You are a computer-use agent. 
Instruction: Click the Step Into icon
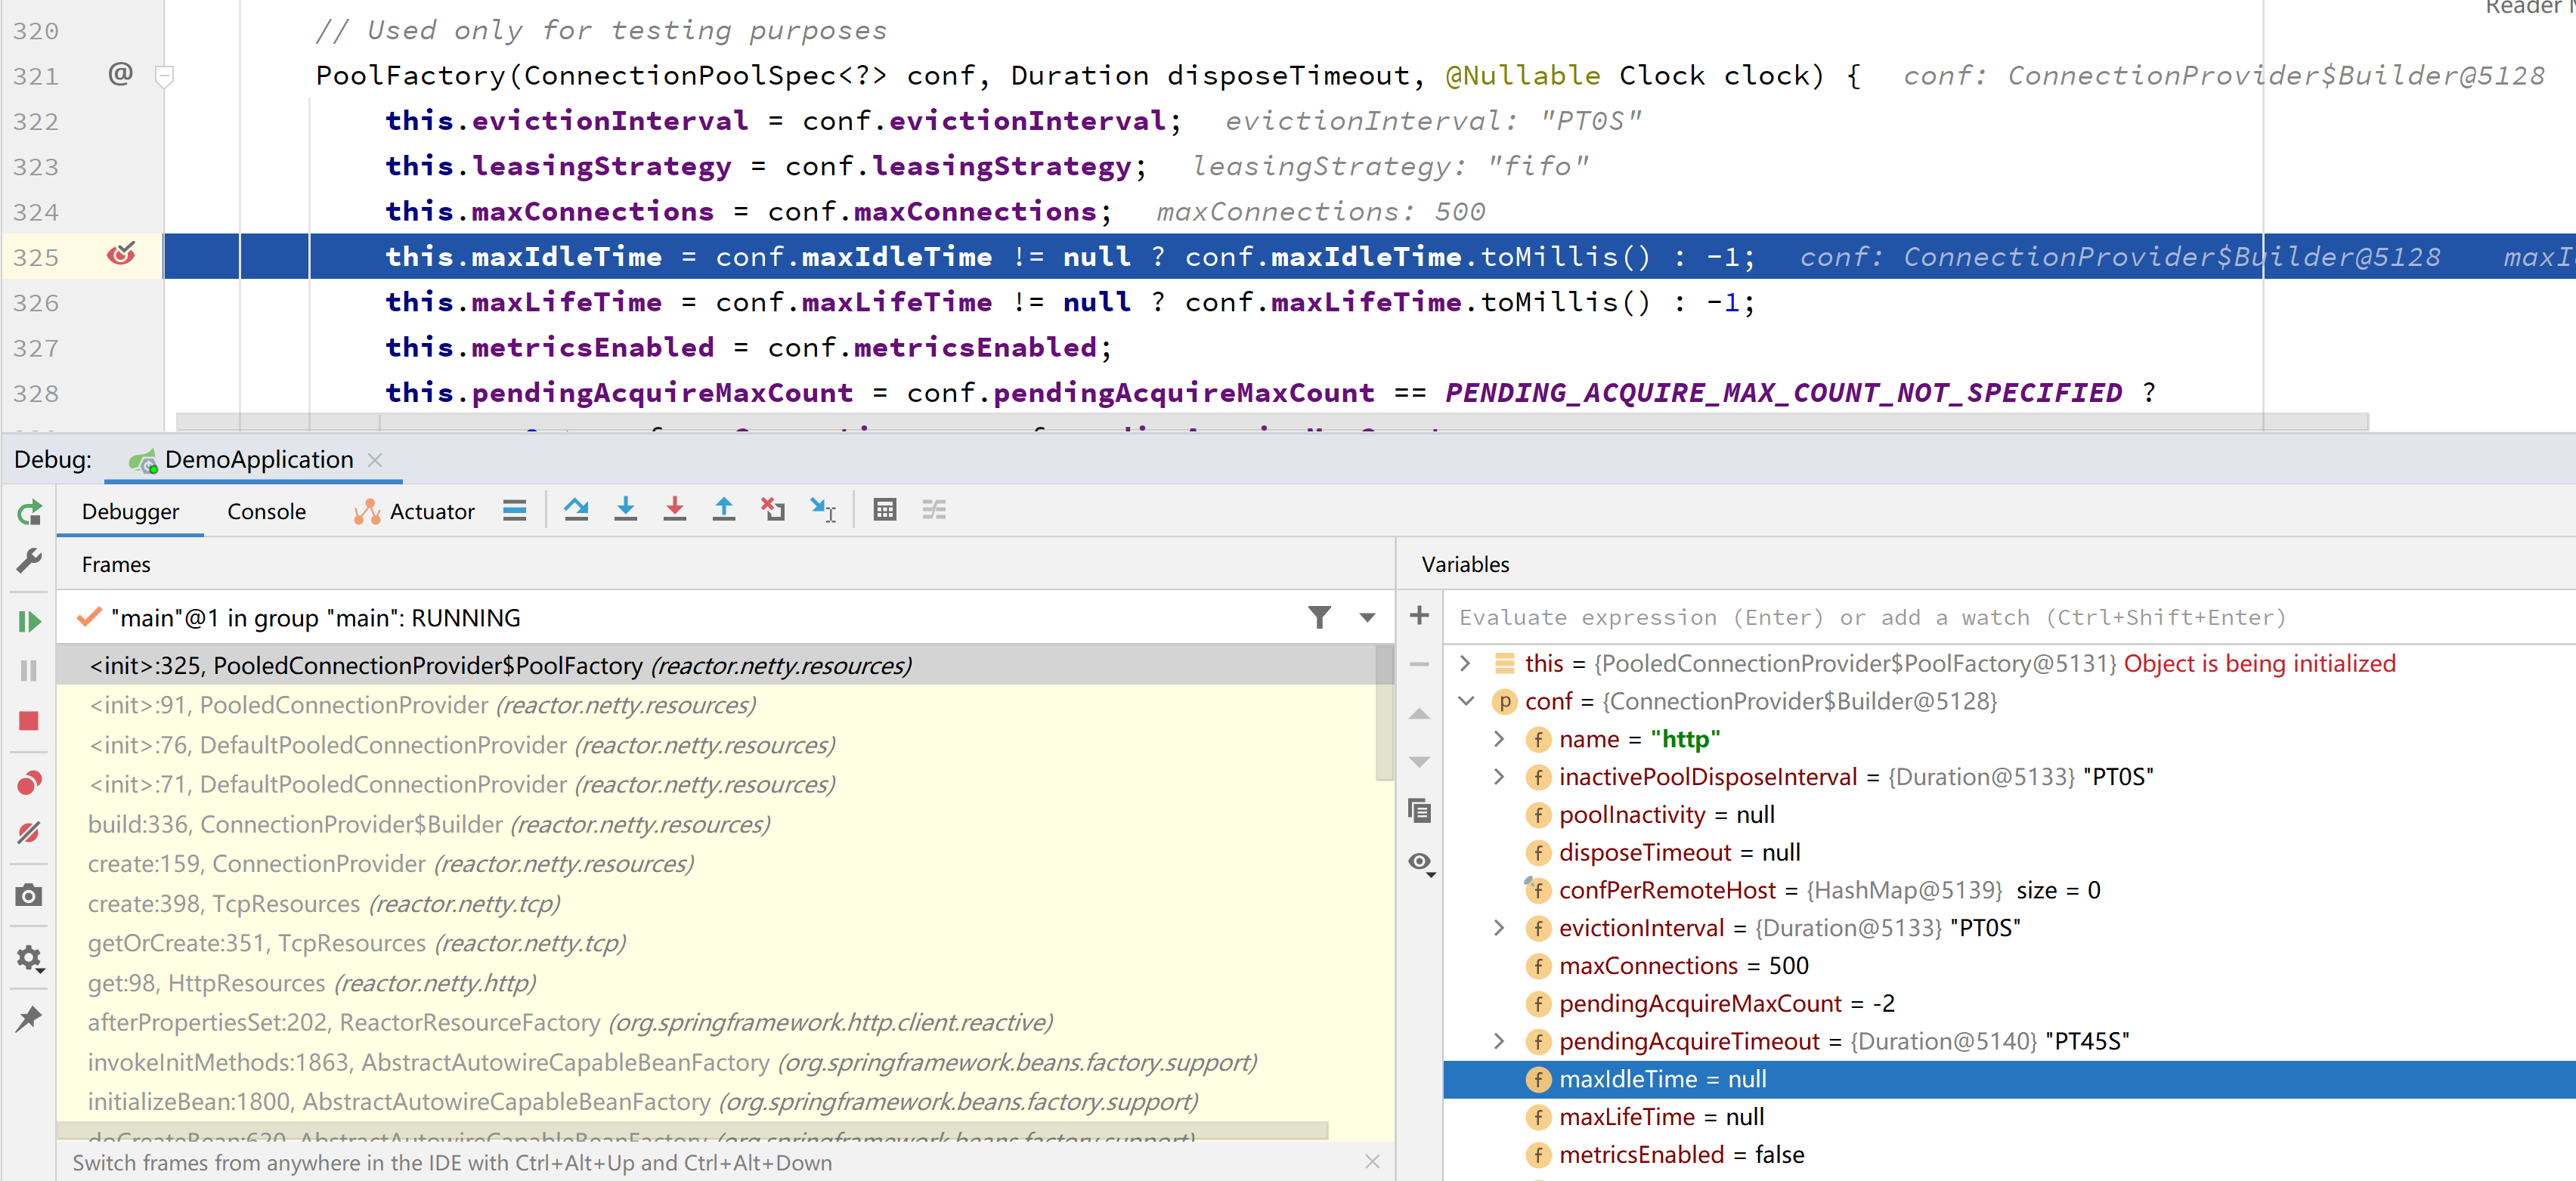coord(625,510)
